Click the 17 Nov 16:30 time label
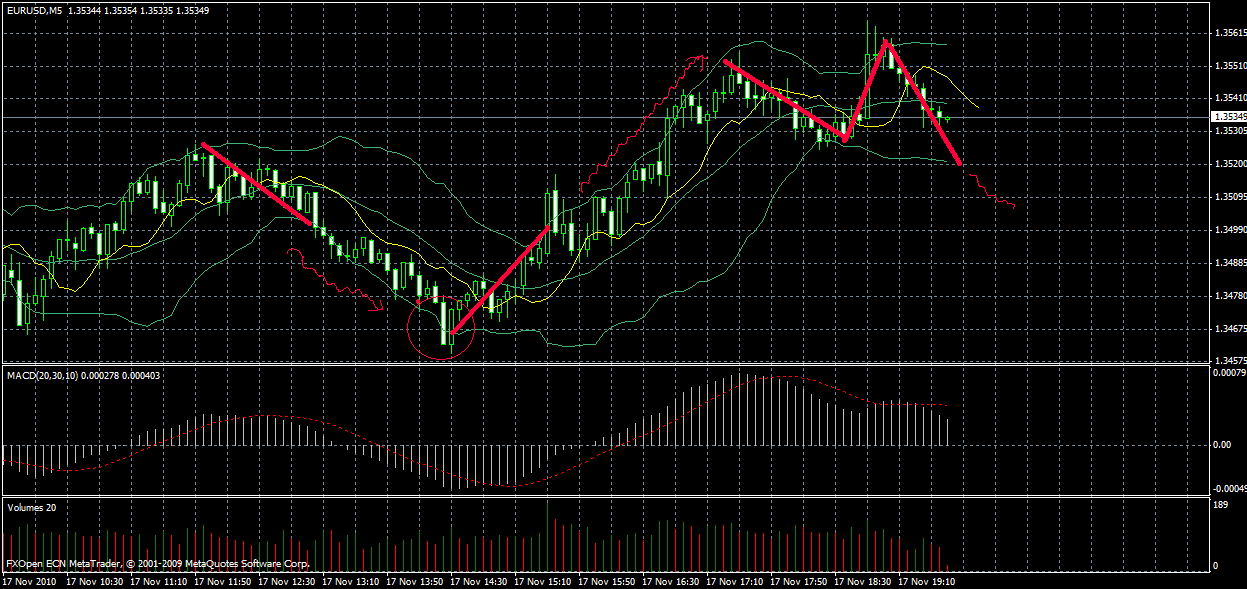Image resolution: width=1247 pixels, height=589 pixels. point(672,580)
